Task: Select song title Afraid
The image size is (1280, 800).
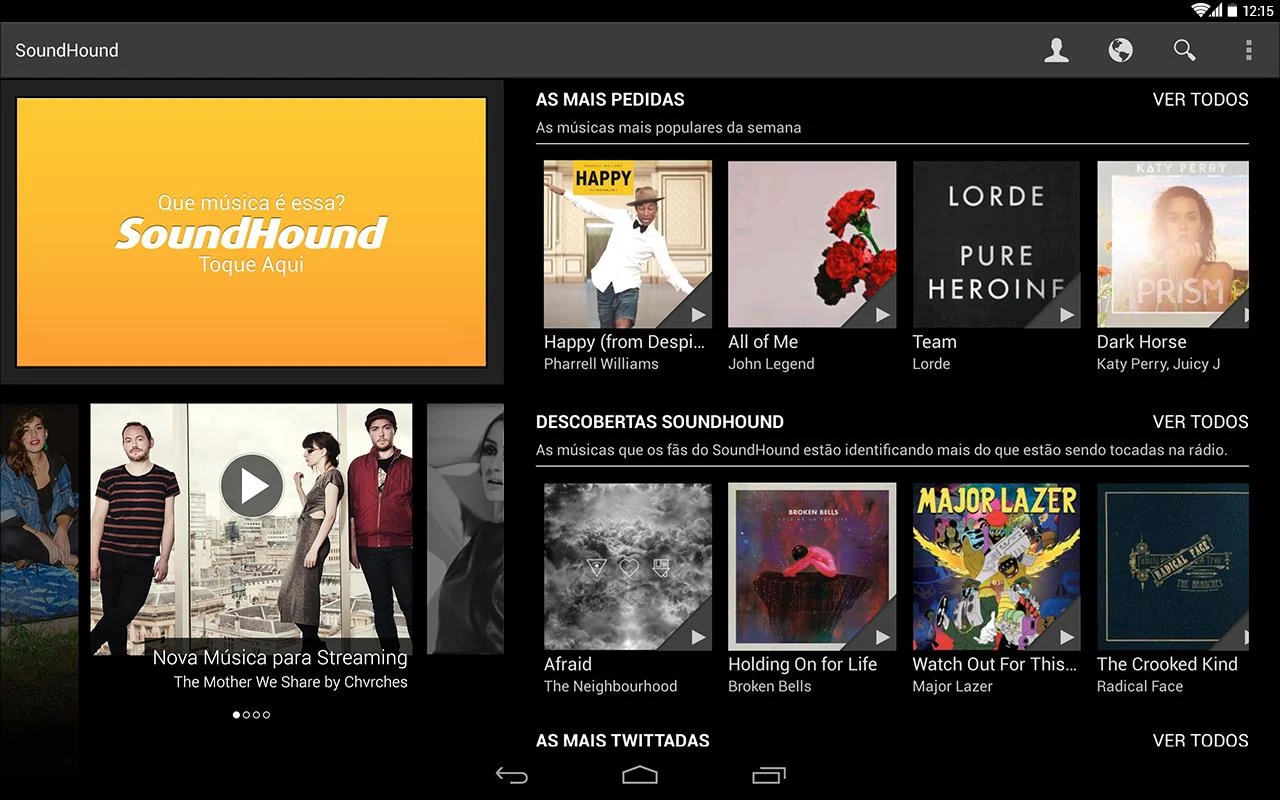Action: pyautogui.click(x=568, y=664)
